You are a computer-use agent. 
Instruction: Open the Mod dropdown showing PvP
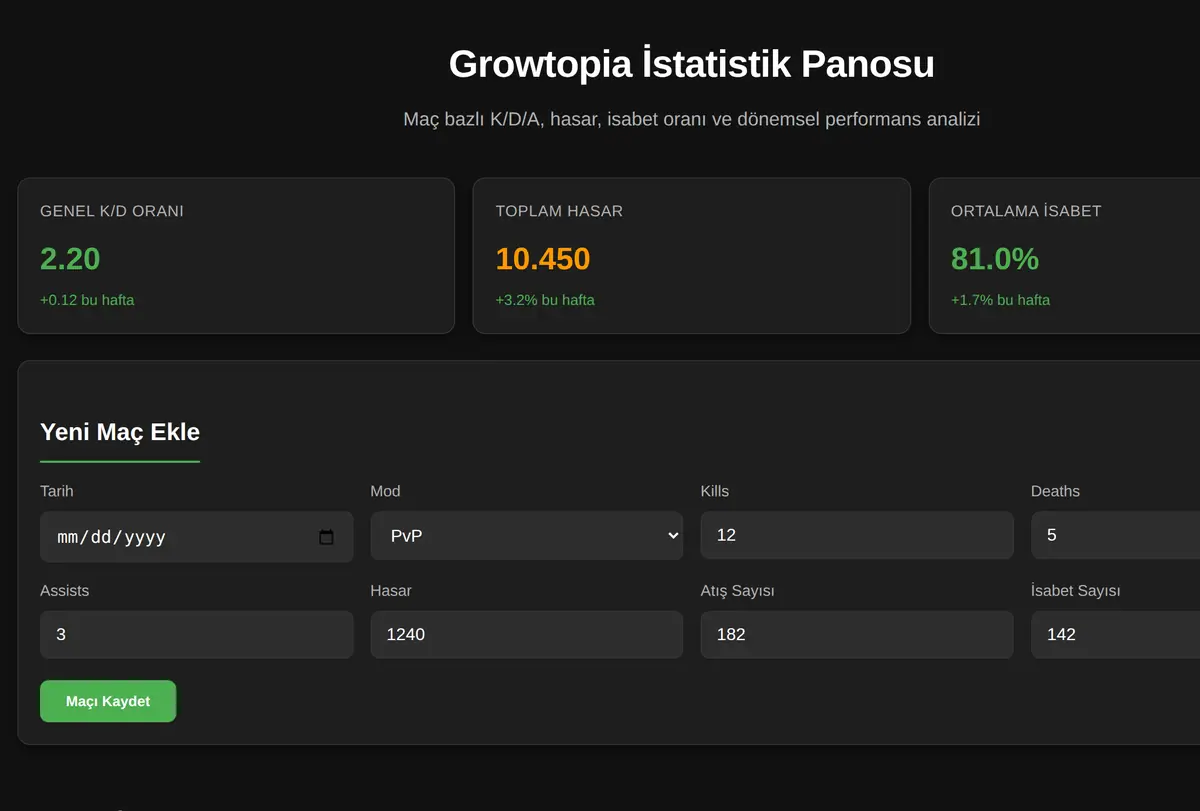[527, 536]
